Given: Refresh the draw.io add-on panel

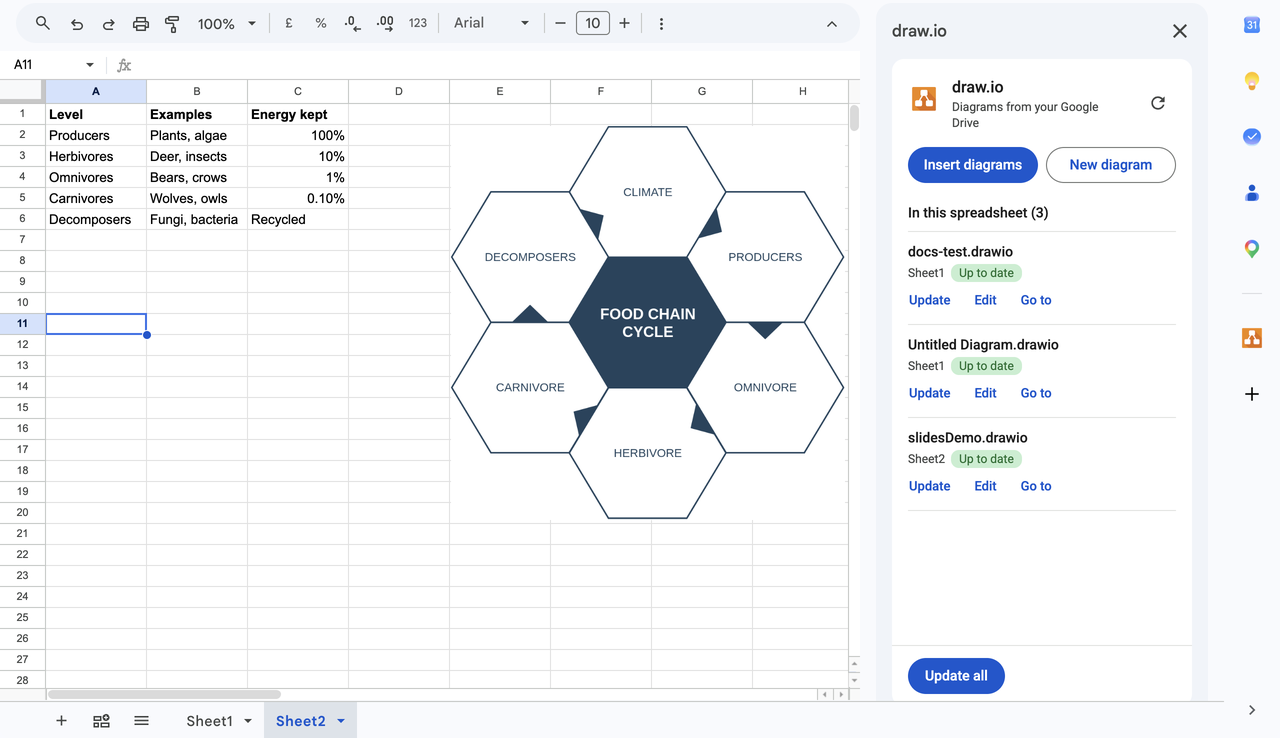Looking at the screenshot, I should (x=1158, y=103).
